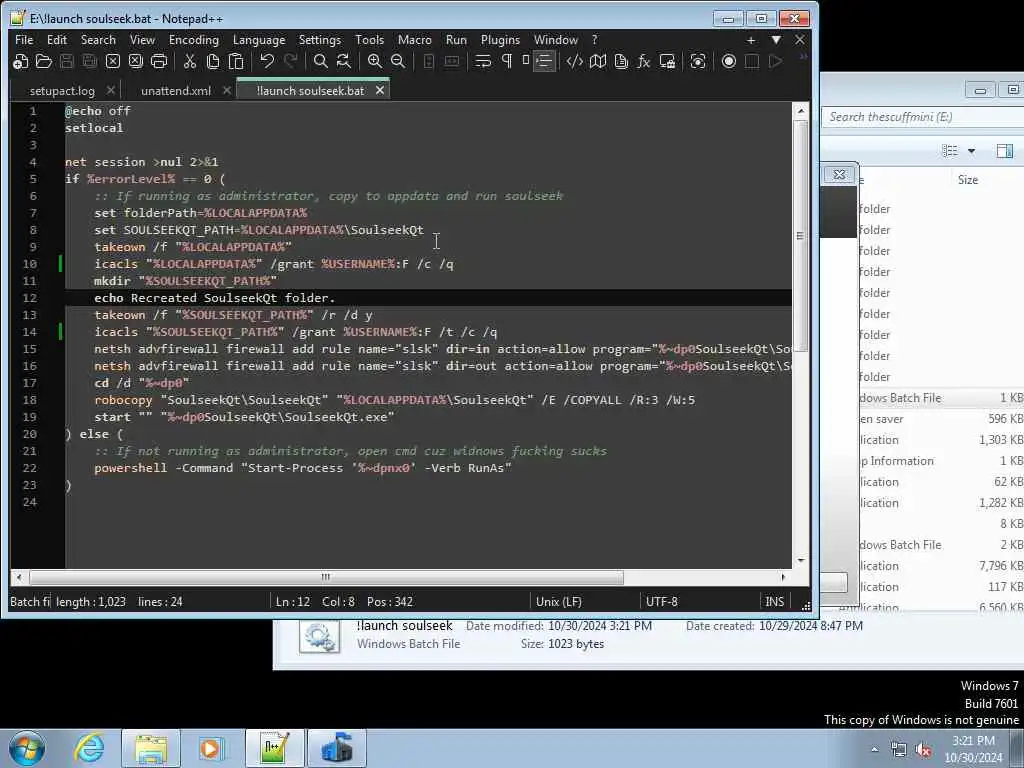
Task: Click the Size column header in Explorer
Action: coord(967,180)
